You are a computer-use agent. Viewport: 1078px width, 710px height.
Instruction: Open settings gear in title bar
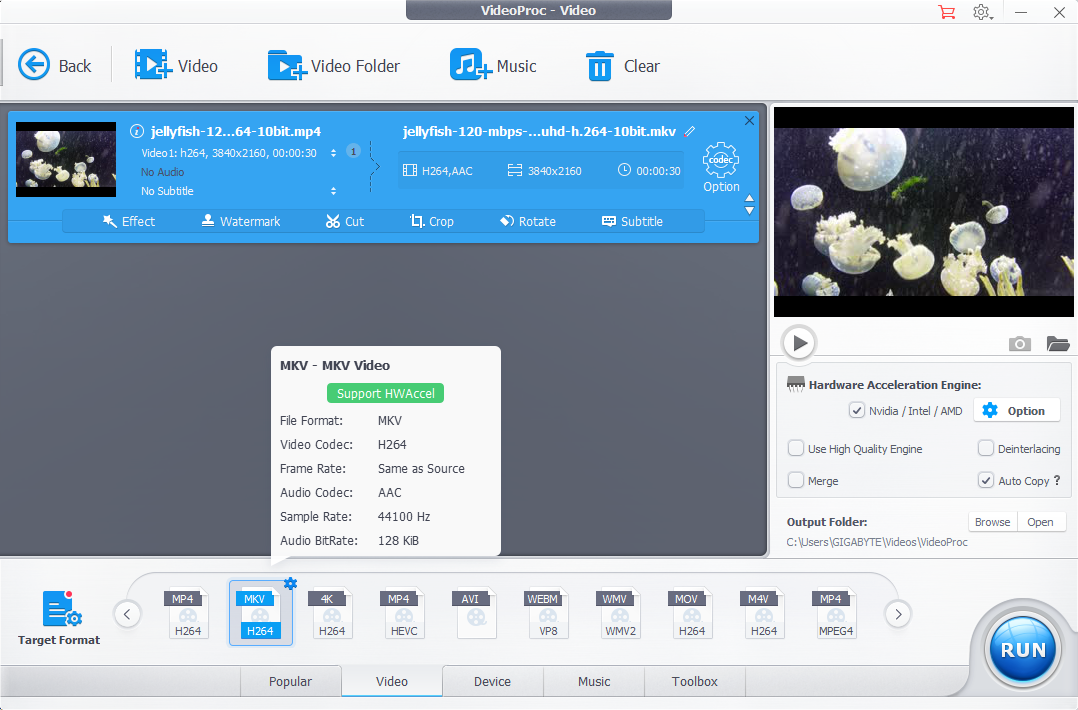[x=982, y=12]
